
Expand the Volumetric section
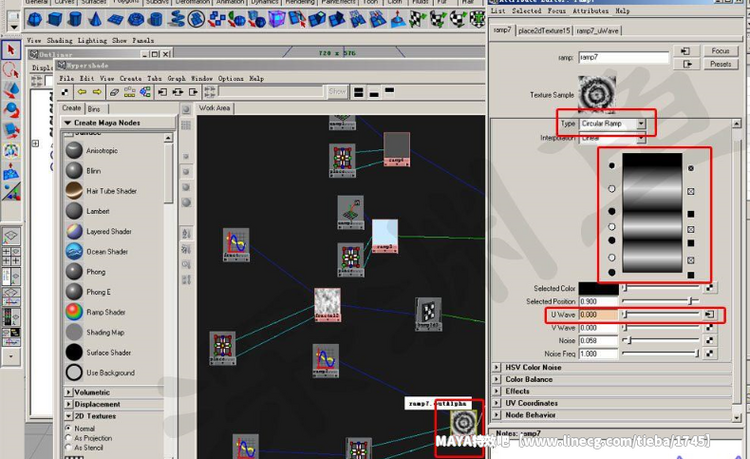point(68,392)
